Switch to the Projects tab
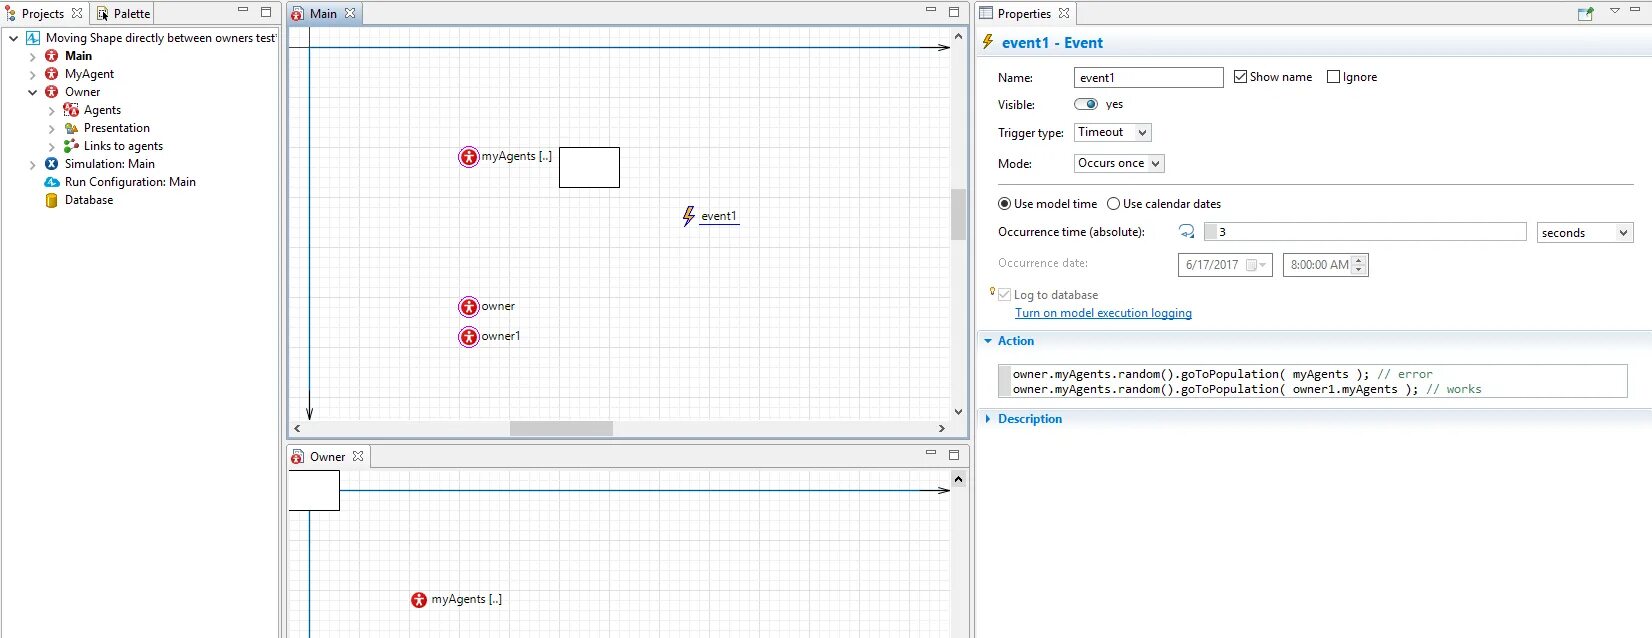The height and width of the screenshot is (638, 1652). coord(43,14)
